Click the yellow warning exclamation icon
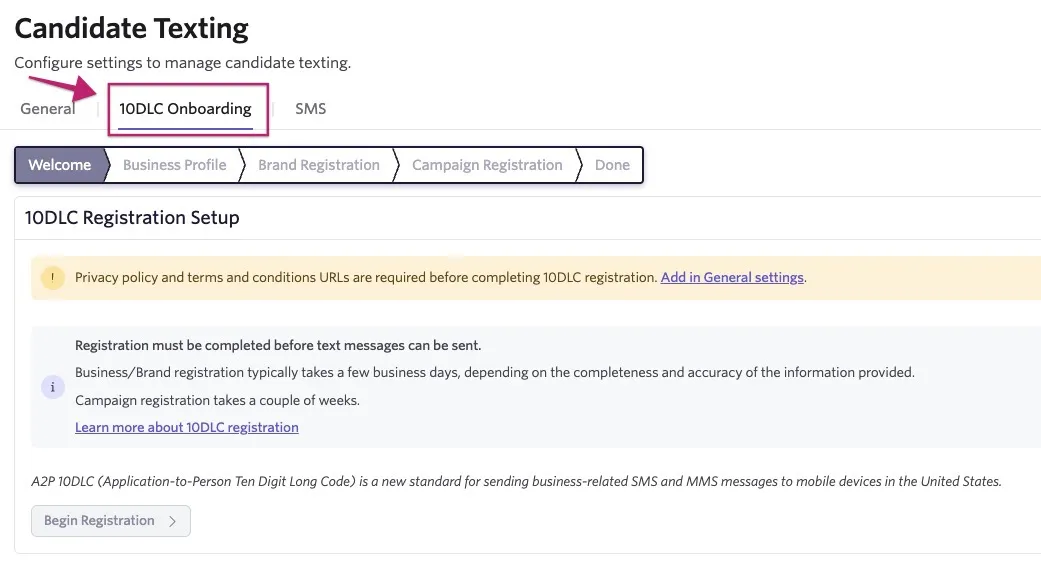 point(52,278)
